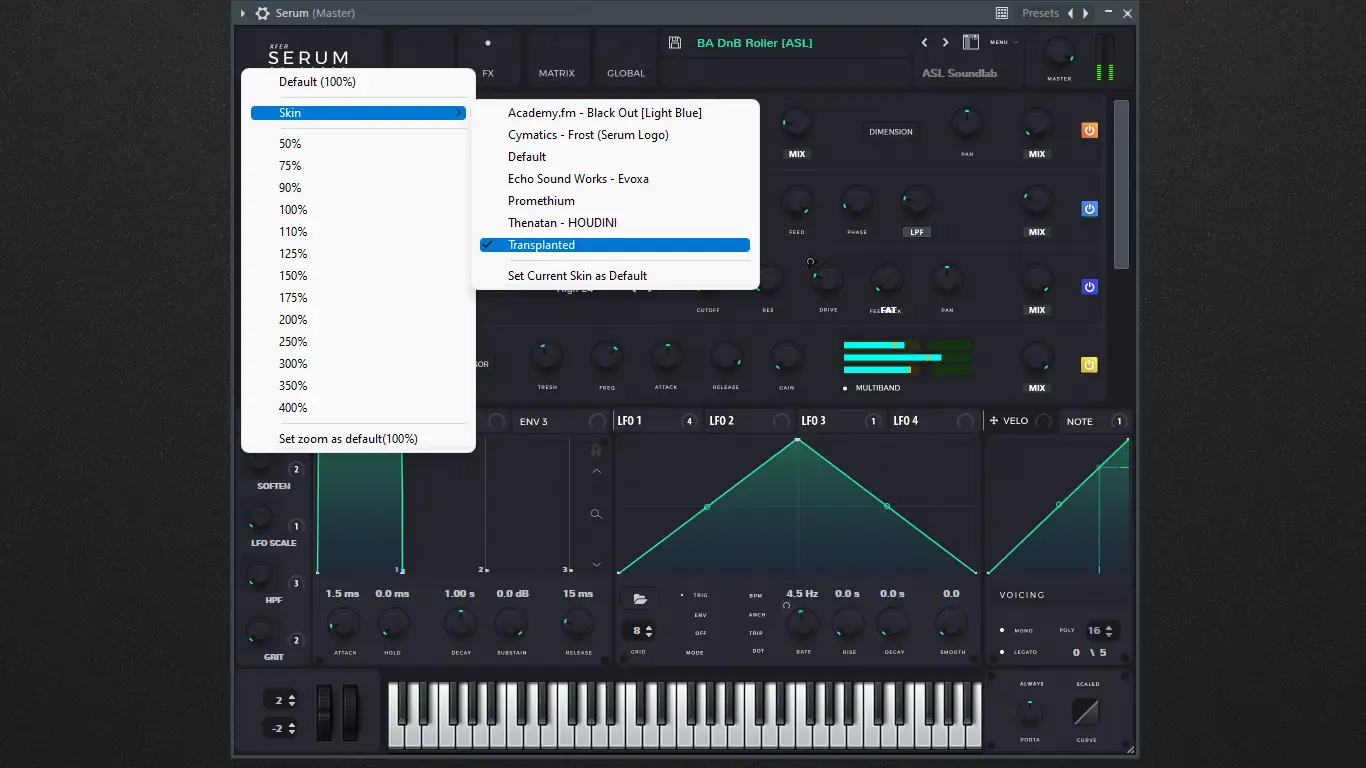Image resolution: width=1366 pixels, height=768 pixels.
Task: Click the VELO drag-source cross icon
Action: tap(994, 421)
